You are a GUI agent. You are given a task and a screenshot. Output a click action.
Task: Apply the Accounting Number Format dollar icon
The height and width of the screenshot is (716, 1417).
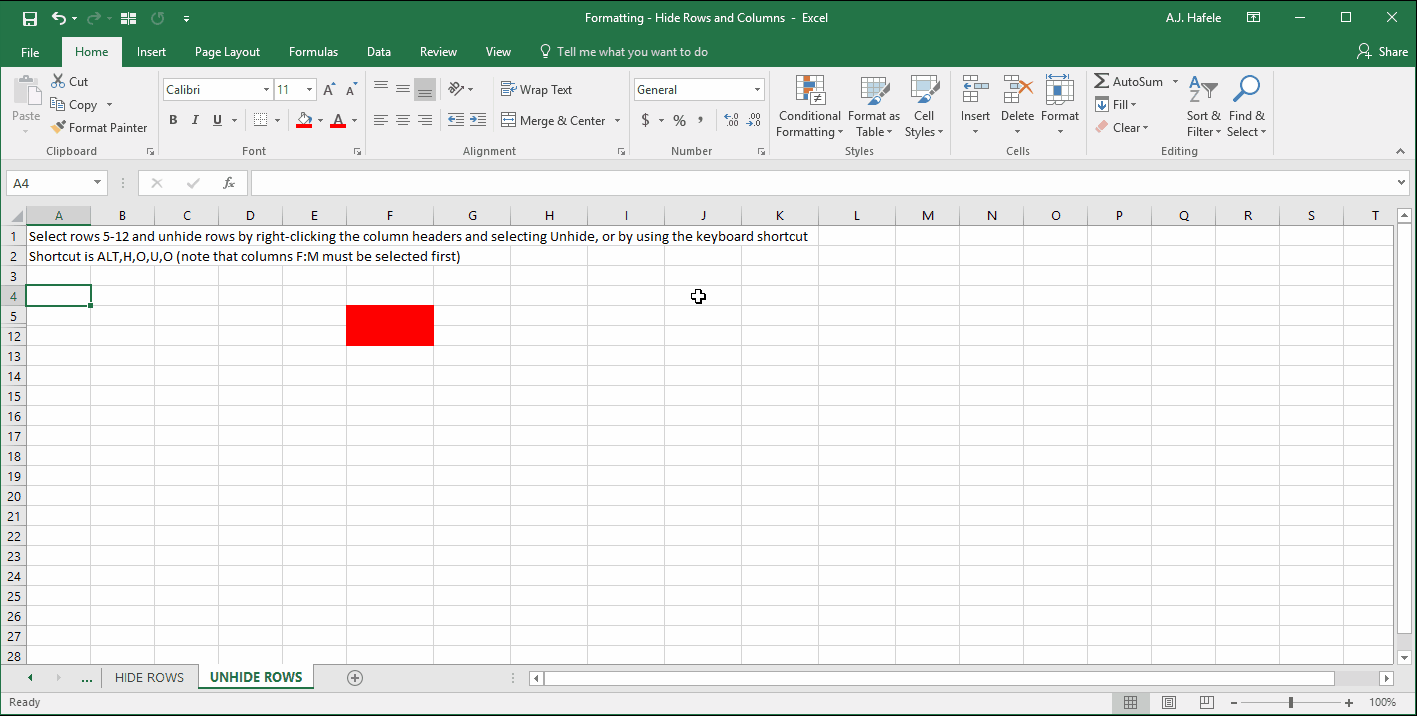tap(646, 121)
